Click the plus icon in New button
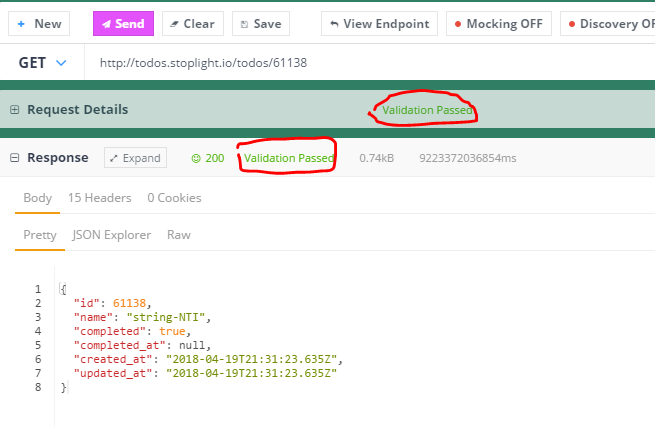Image resolution: width=655 pixels, height=427 pixels. (21, 24)
